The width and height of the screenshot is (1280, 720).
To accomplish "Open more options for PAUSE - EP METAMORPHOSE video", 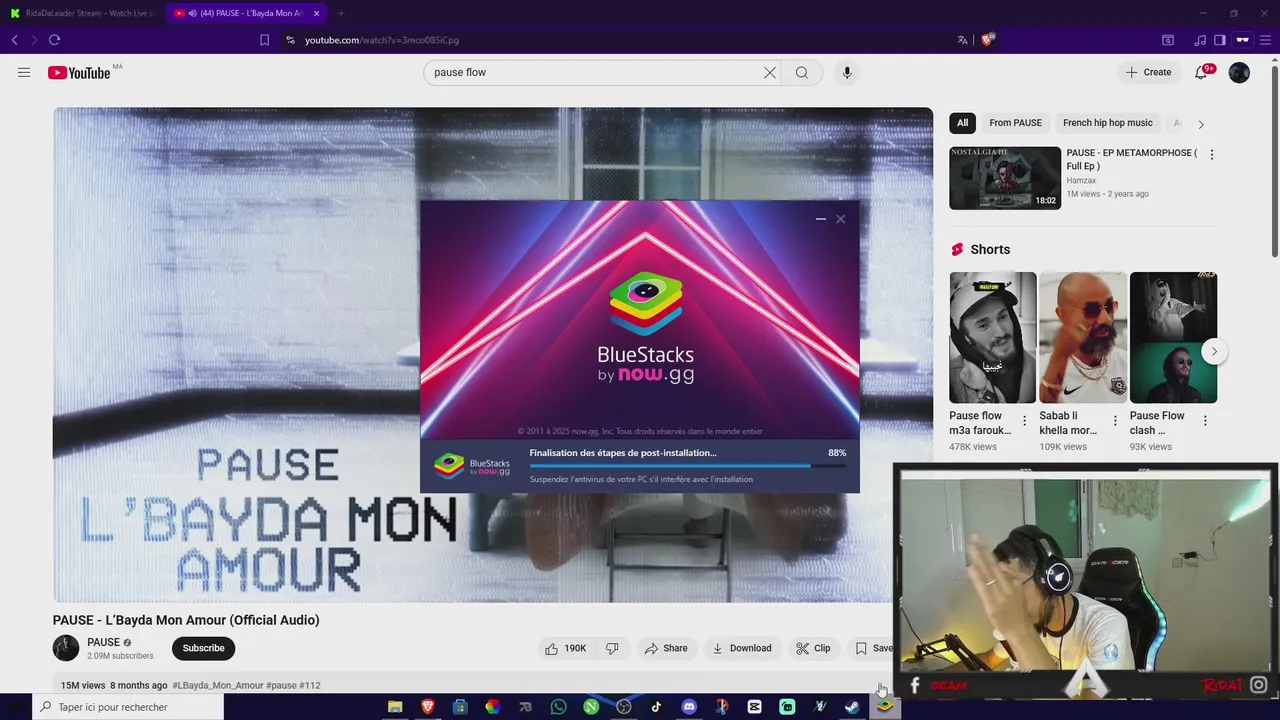I will pyautogui.click(x=1212, y=155).
